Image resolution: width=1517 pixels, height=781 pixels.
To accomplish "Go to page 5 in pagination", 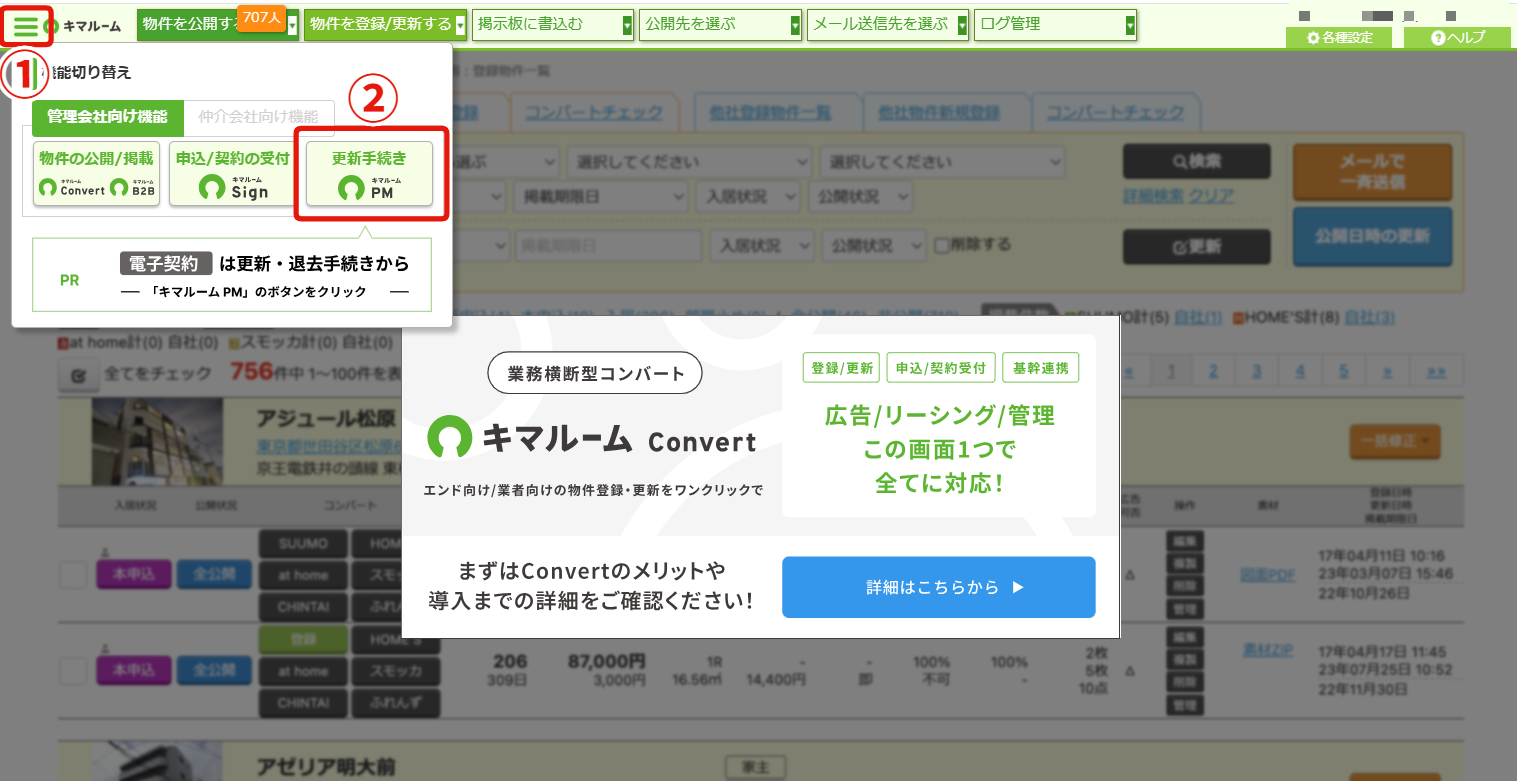I will (1343, 372).
